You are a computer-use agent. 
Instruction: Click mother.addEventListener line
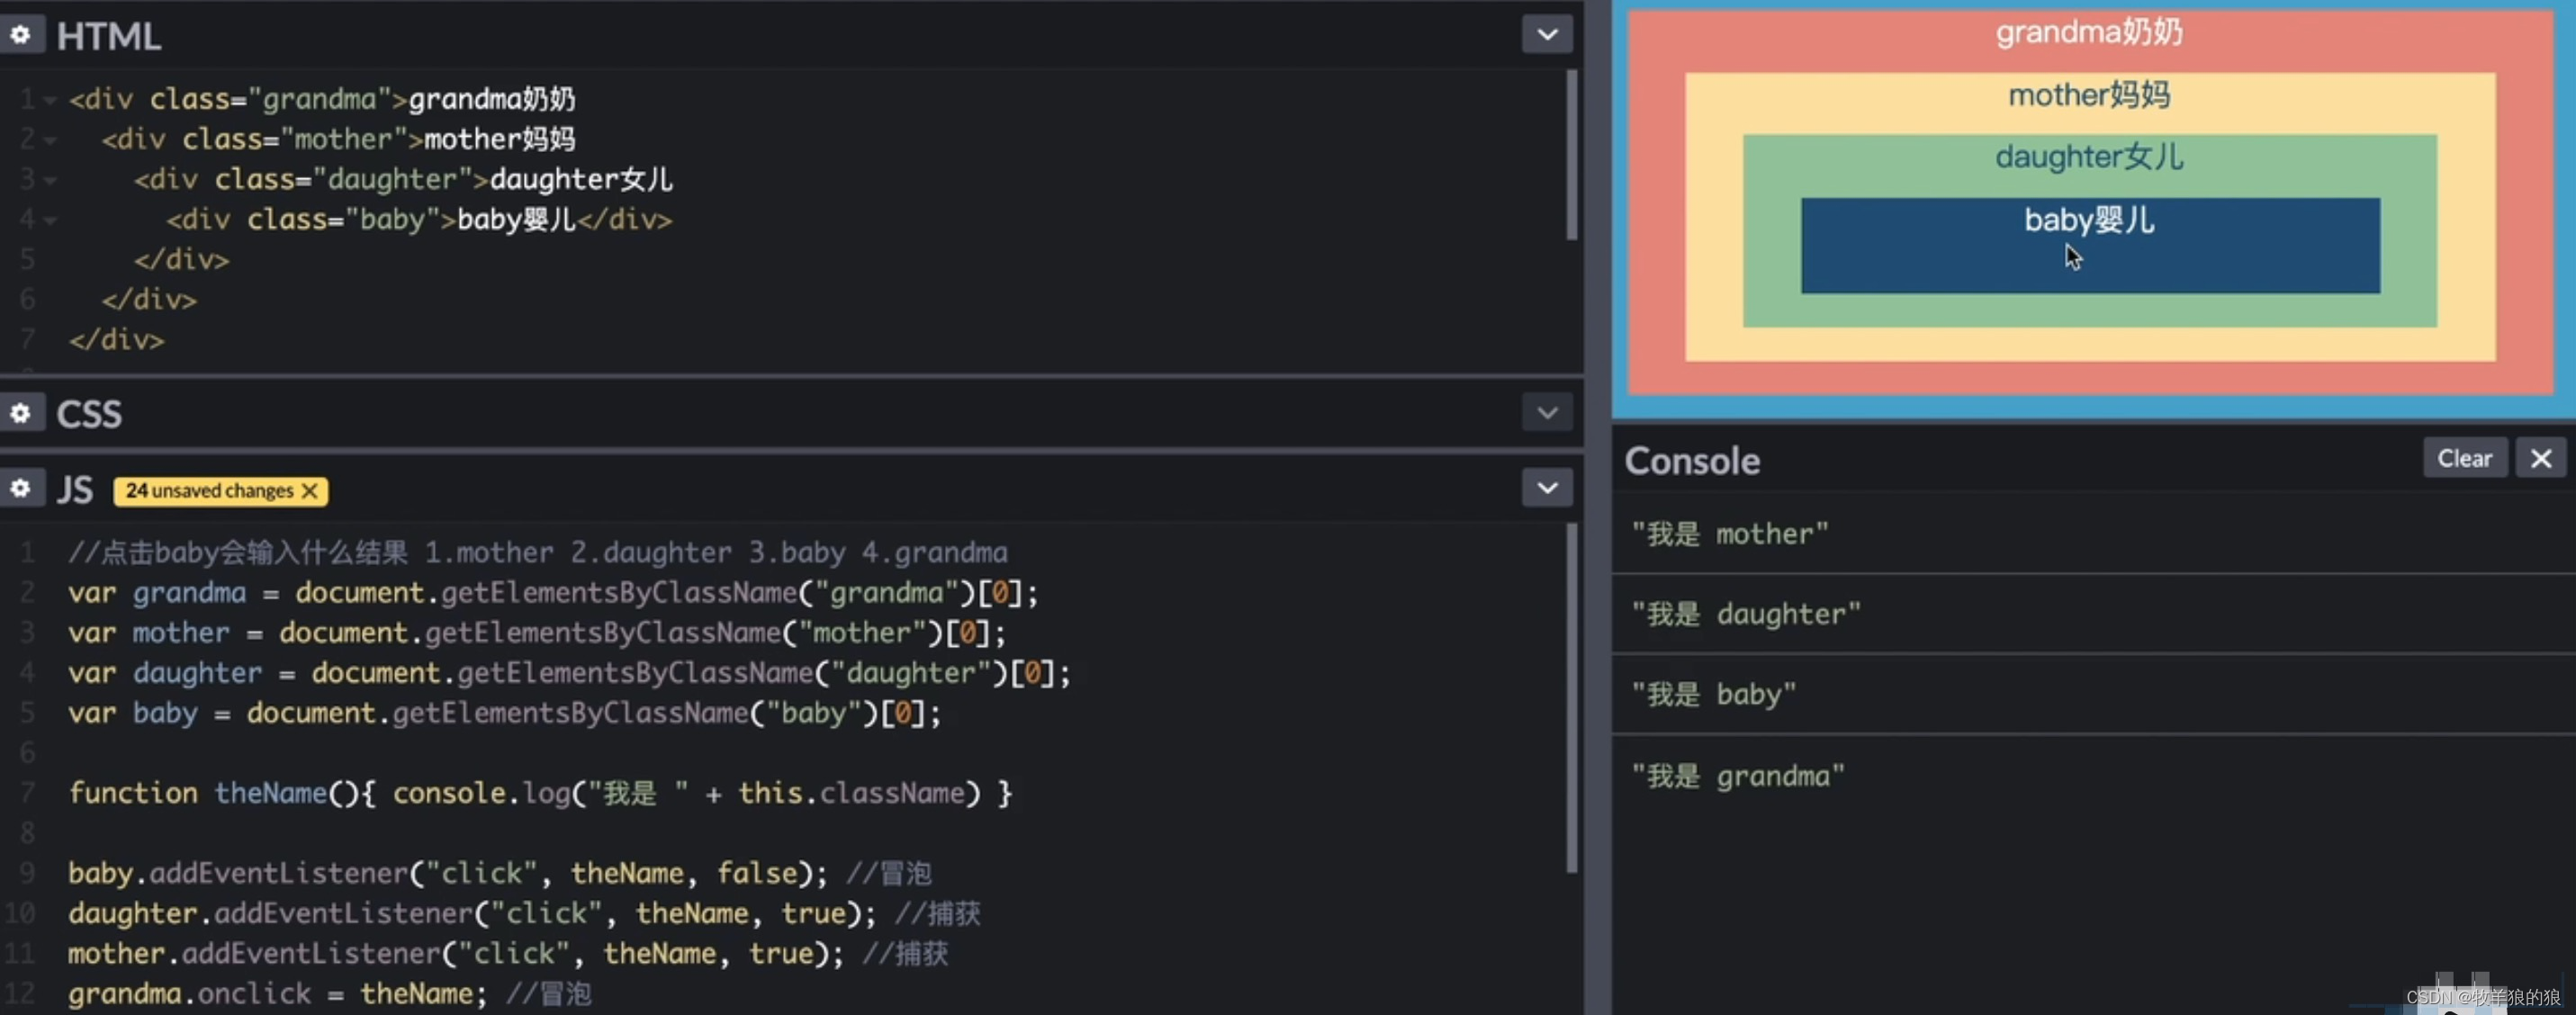click(x=508, y=953)
